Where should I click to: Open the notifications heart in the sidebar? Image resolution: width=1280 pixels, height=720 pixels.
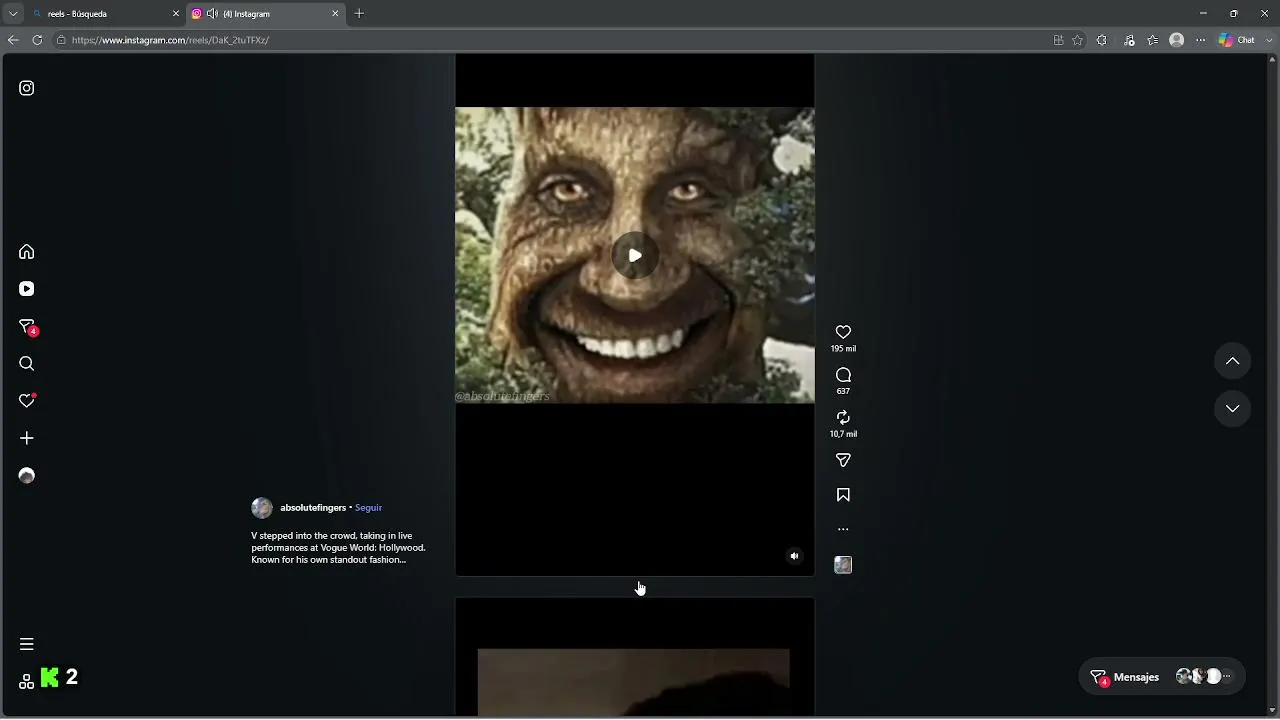click(28, 400)
